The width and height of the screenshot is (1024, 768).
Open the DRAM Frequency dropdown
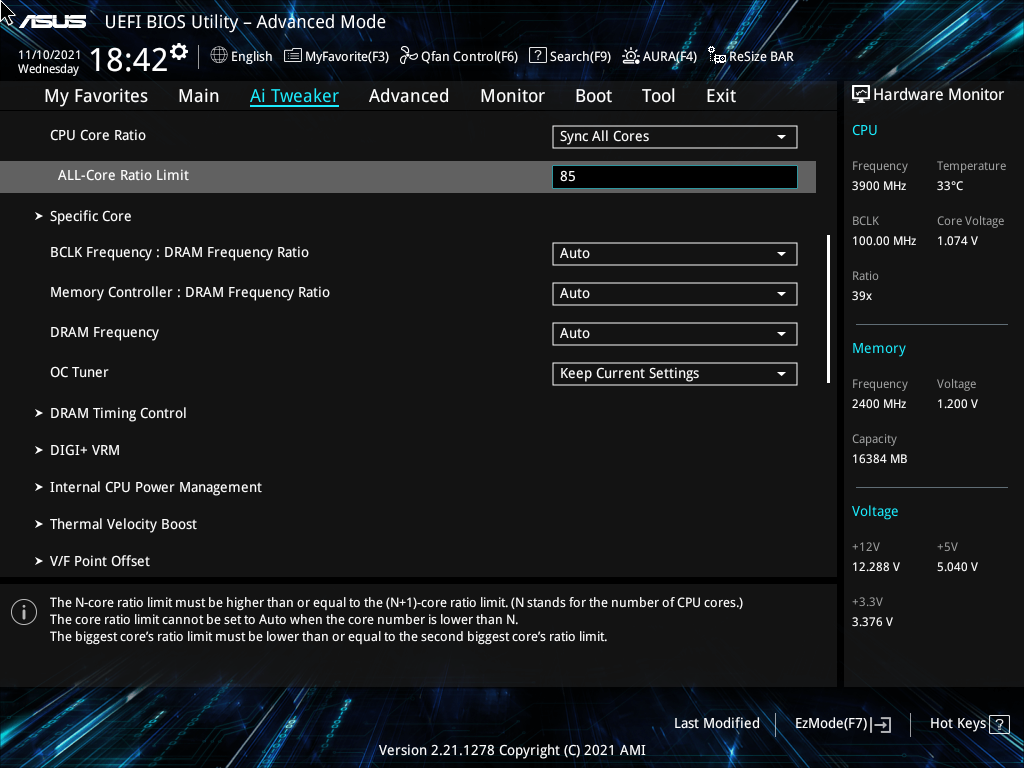point(675,333)
